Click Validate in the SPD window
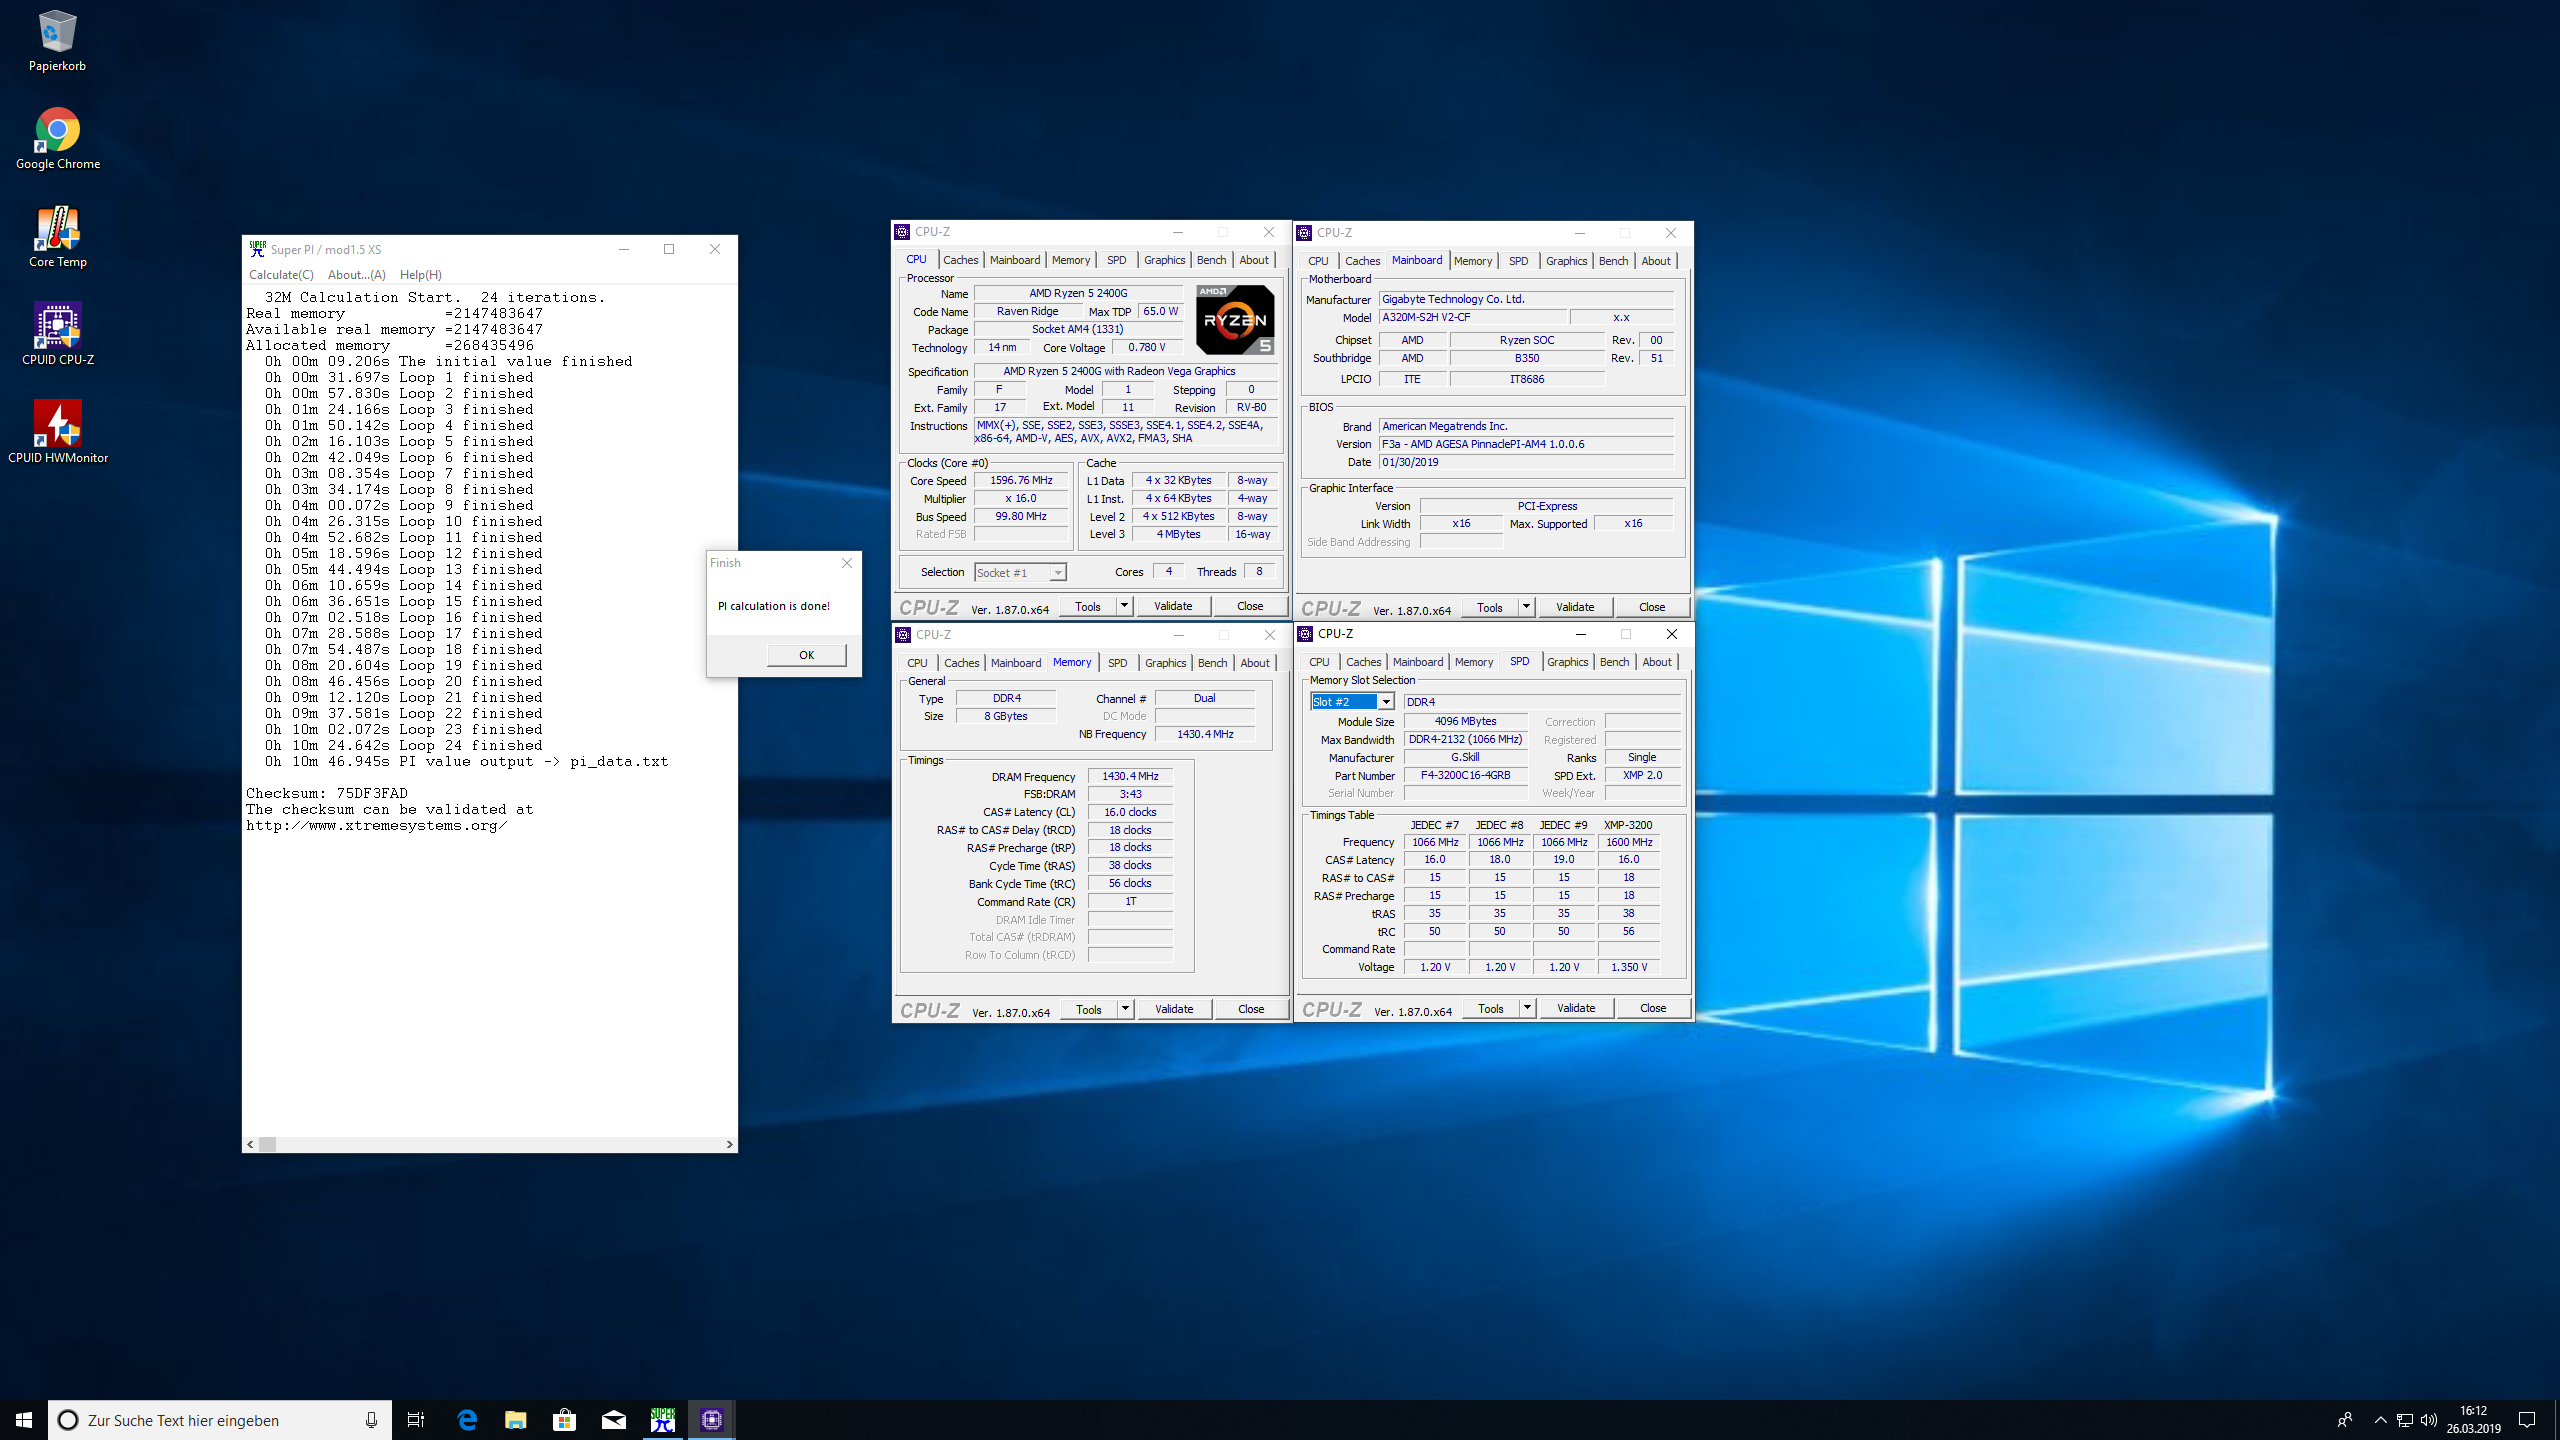 click(x=1576, y=1008)
